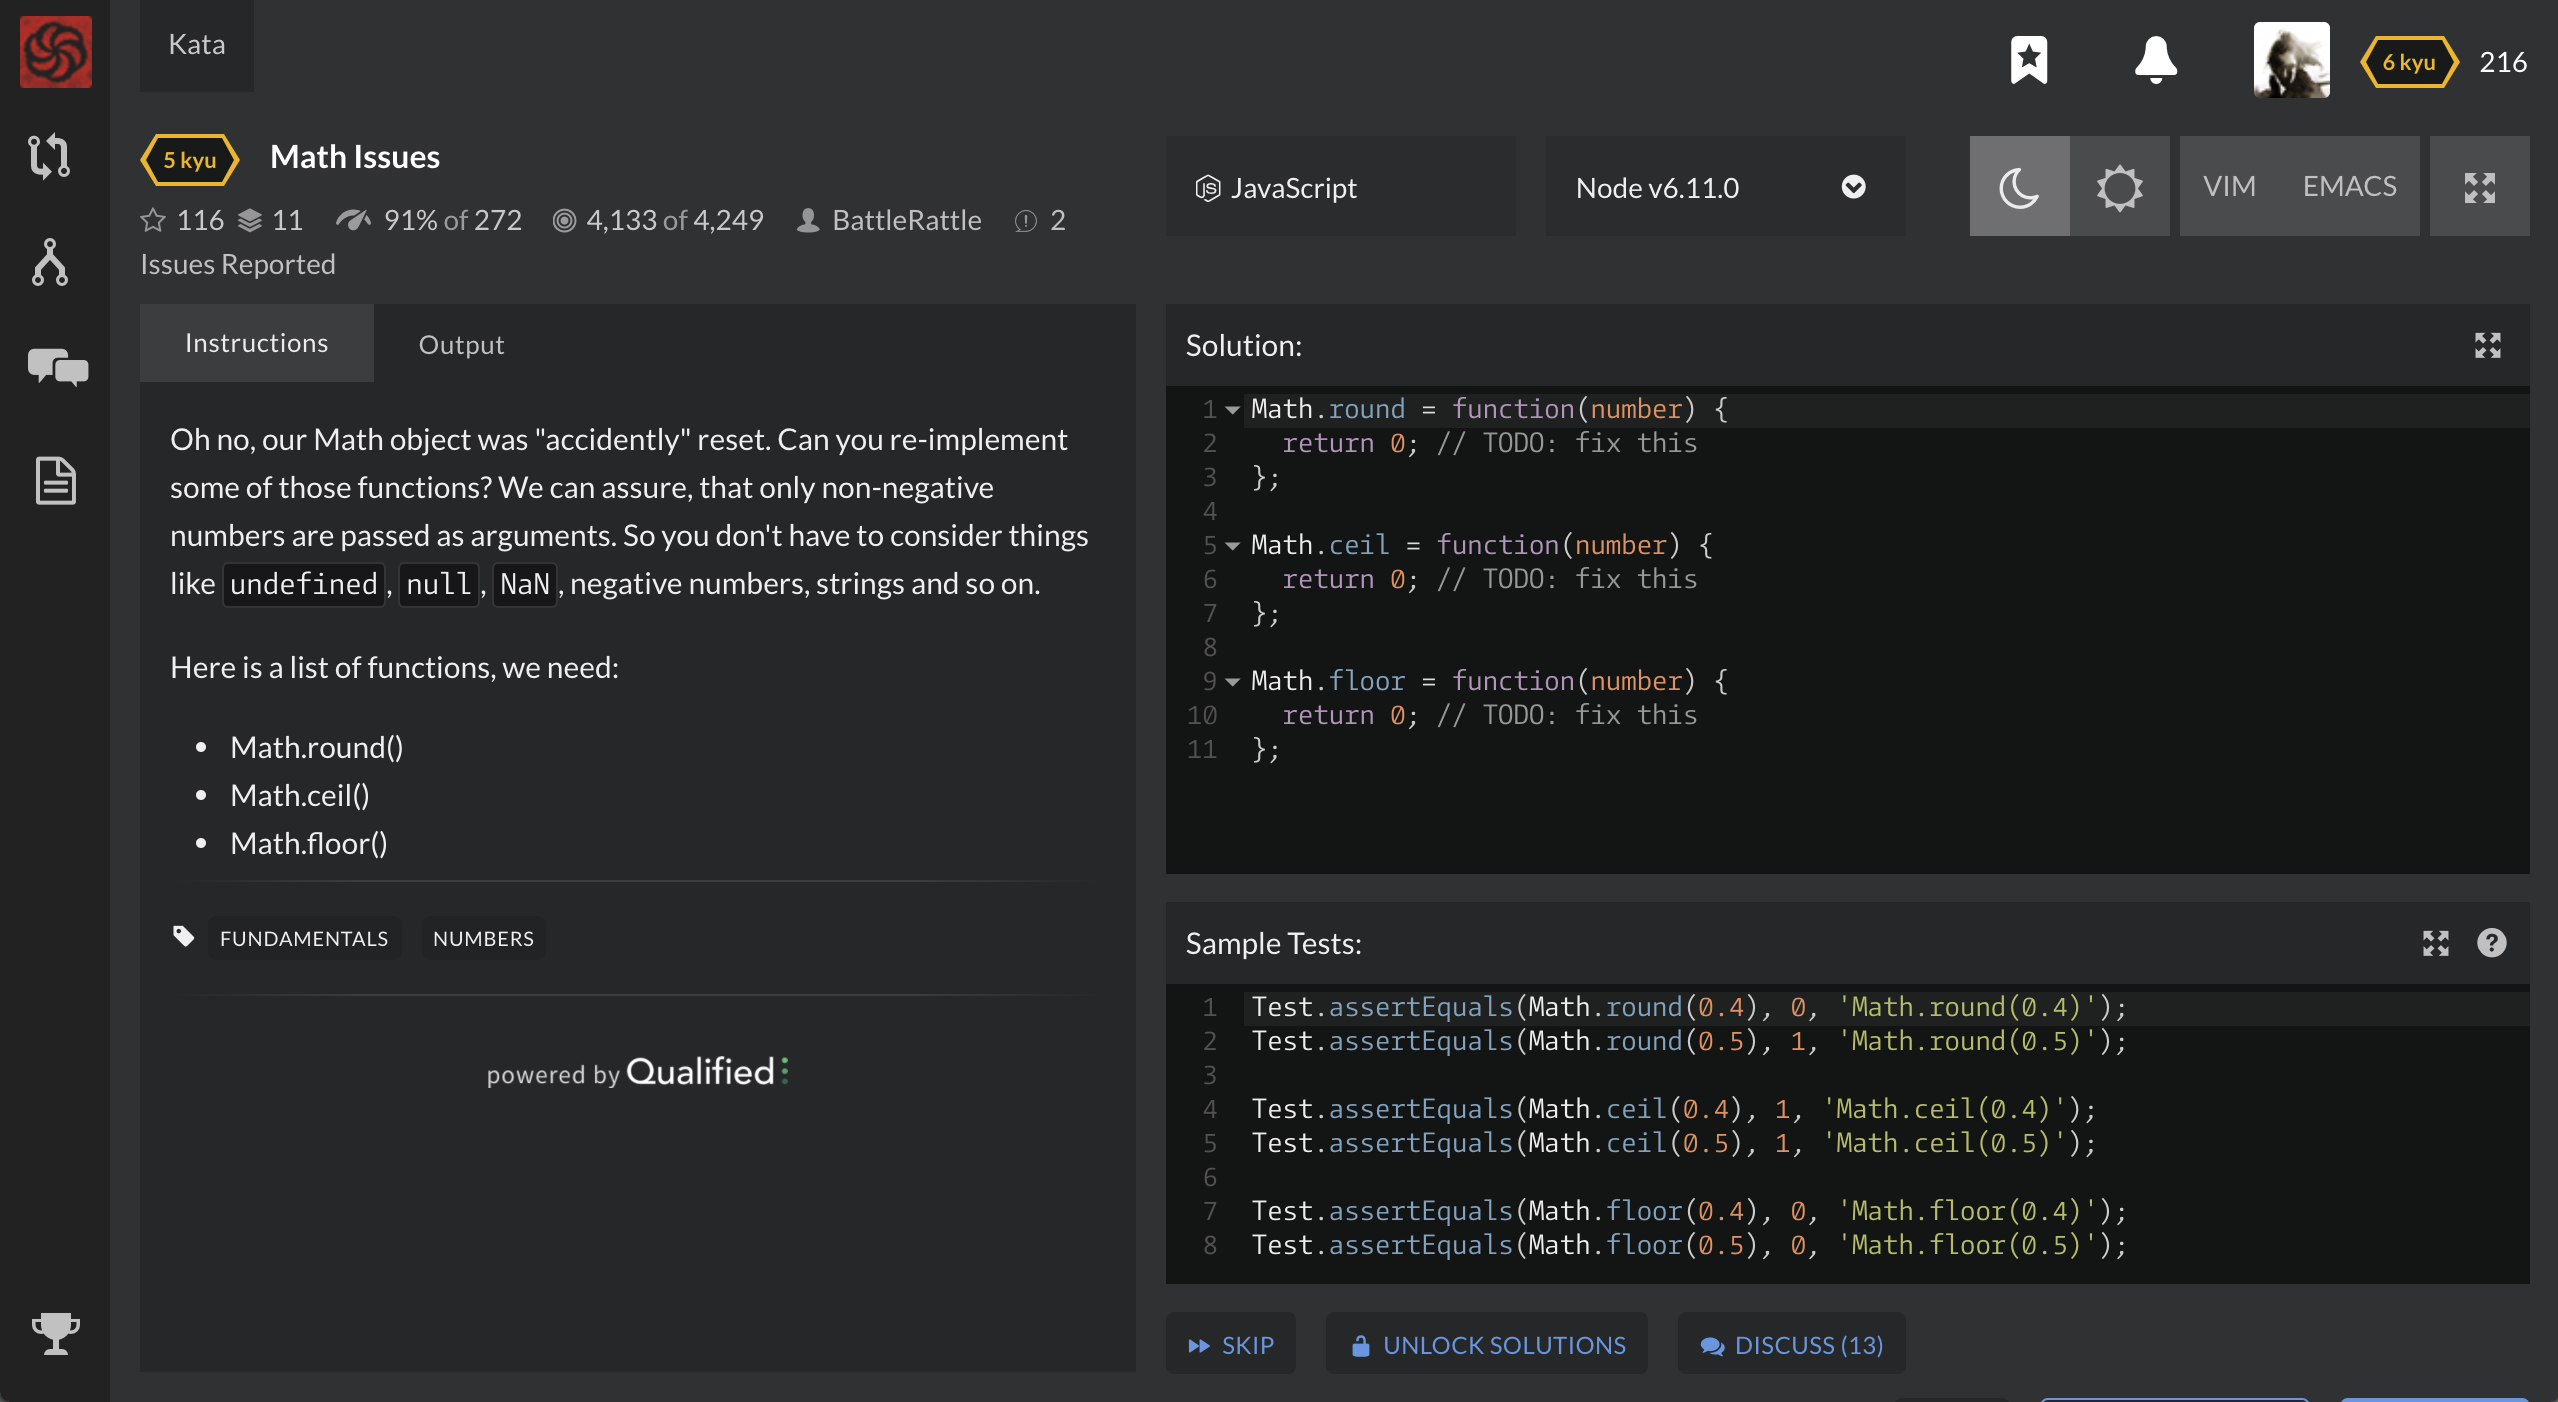Click the SKIP button

[x=1230, y=1345]
